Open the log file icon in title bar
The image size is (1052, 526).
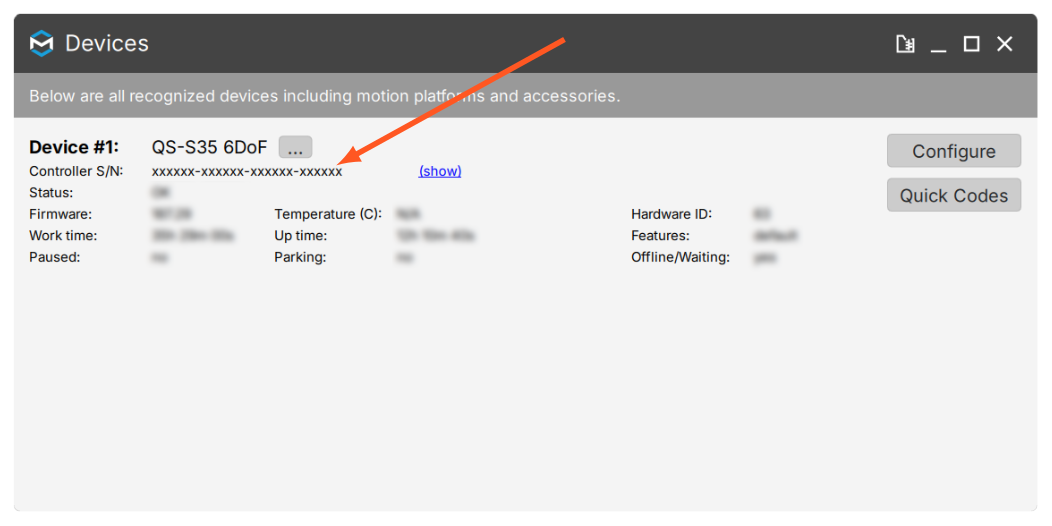[x=906, y=44]
